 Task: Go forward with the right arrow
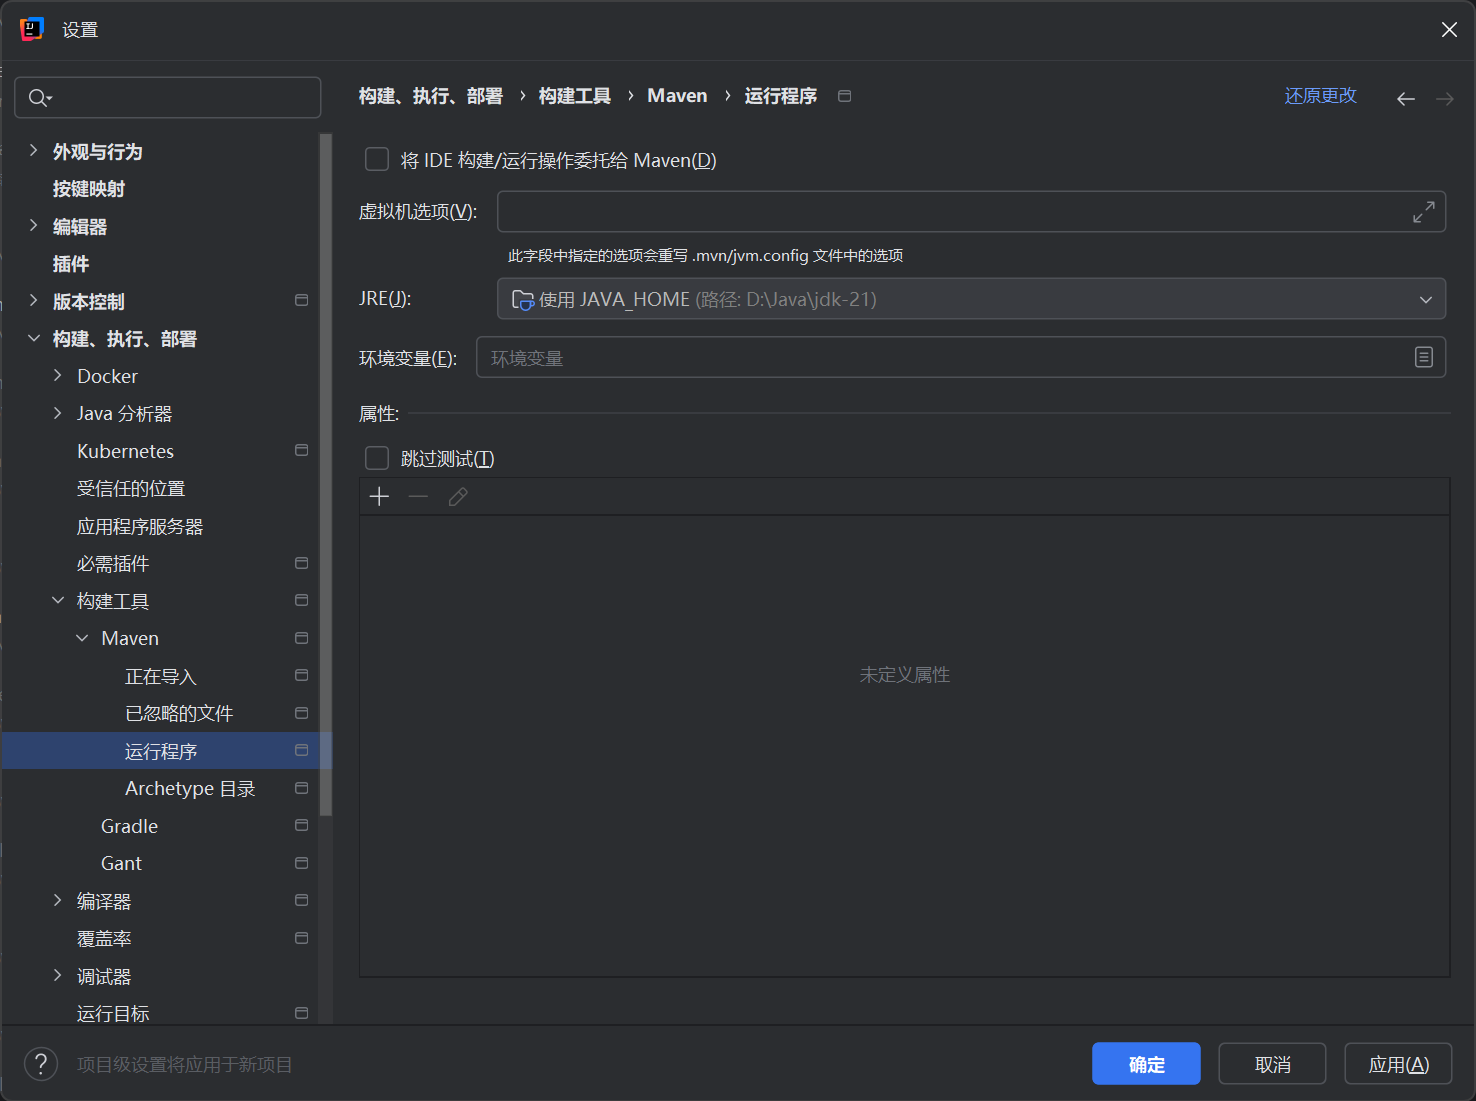pyautogui.click(x=1445, y=98)
